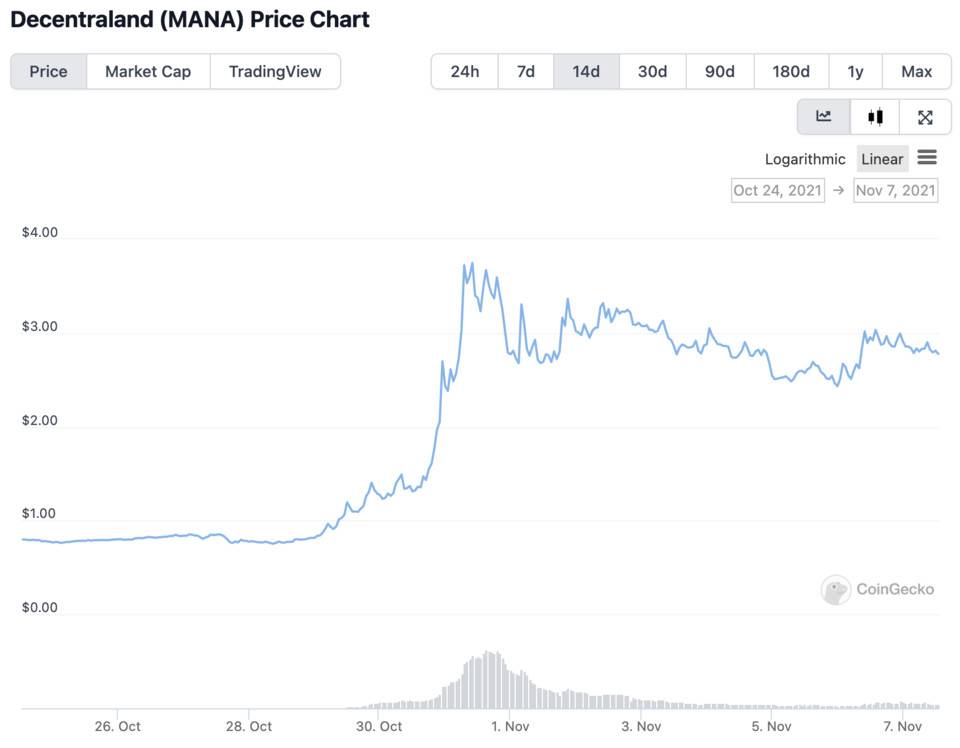Choose the 90d range

point(720,72)
